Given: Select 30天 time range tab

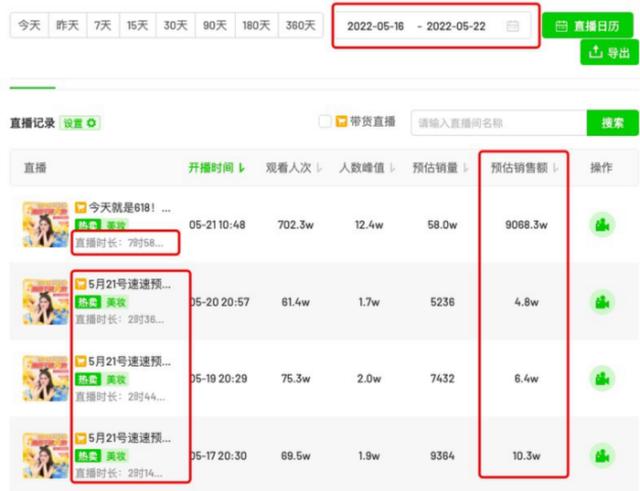Looking at the screenshot, I should tap(175, 26).
